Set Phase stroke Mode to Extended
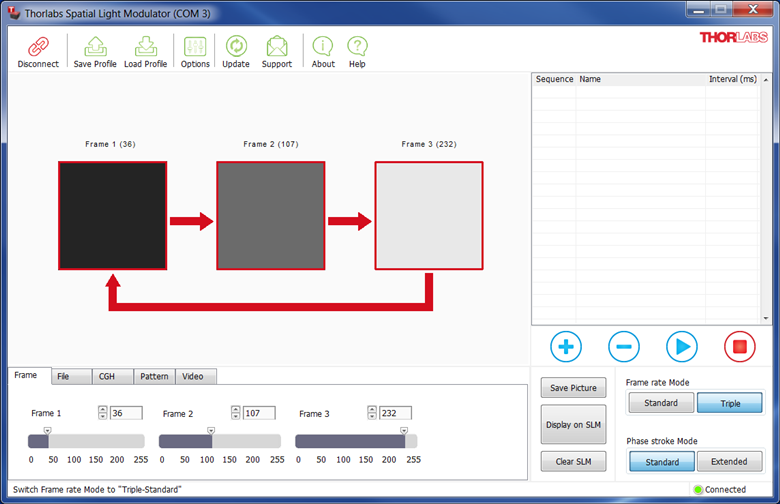This screenshot has width=780, height=504. pyautogui.click(x=729, y=461)
